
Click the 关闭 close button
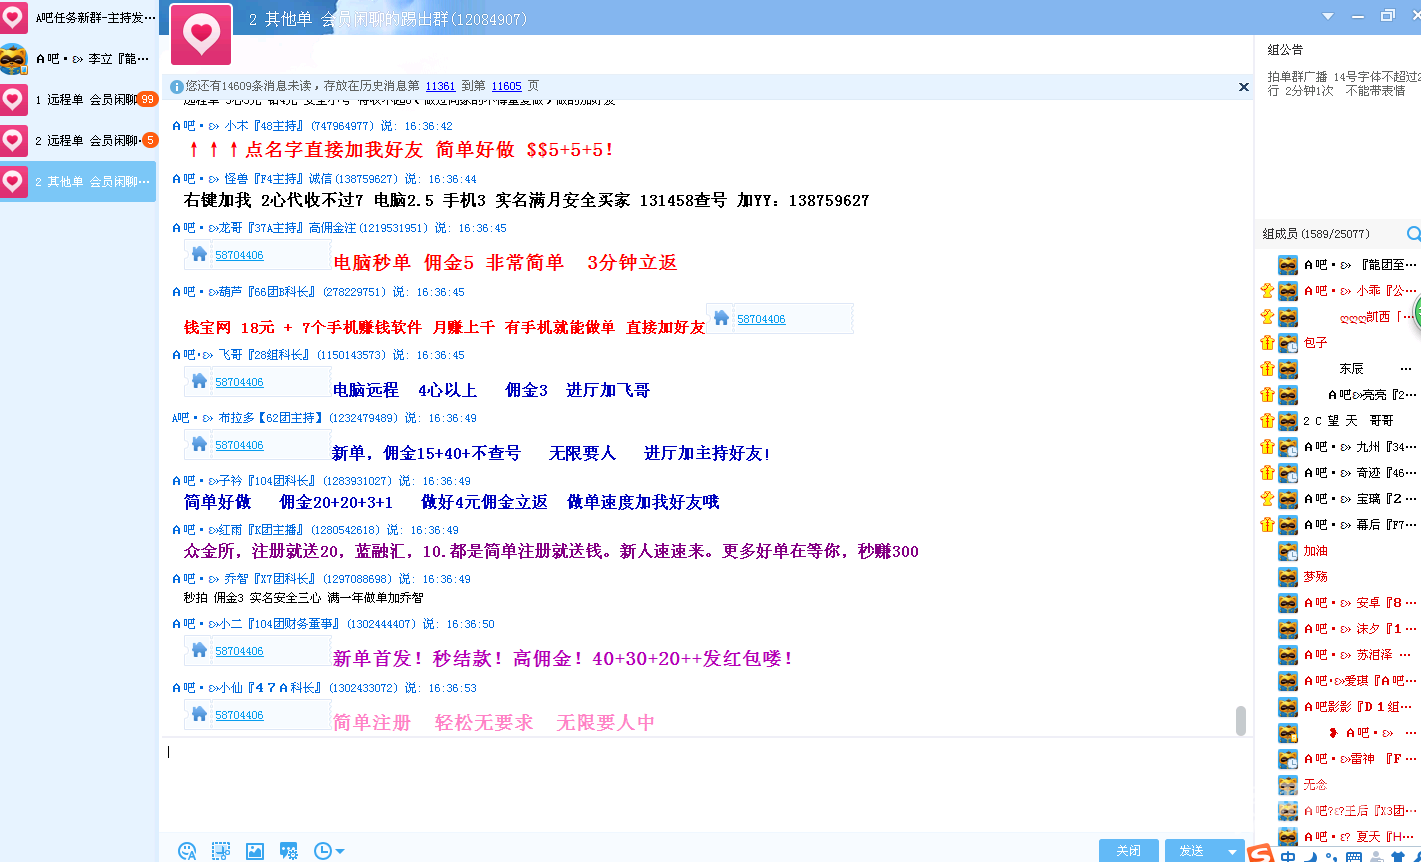click(x=1129, y=849)
